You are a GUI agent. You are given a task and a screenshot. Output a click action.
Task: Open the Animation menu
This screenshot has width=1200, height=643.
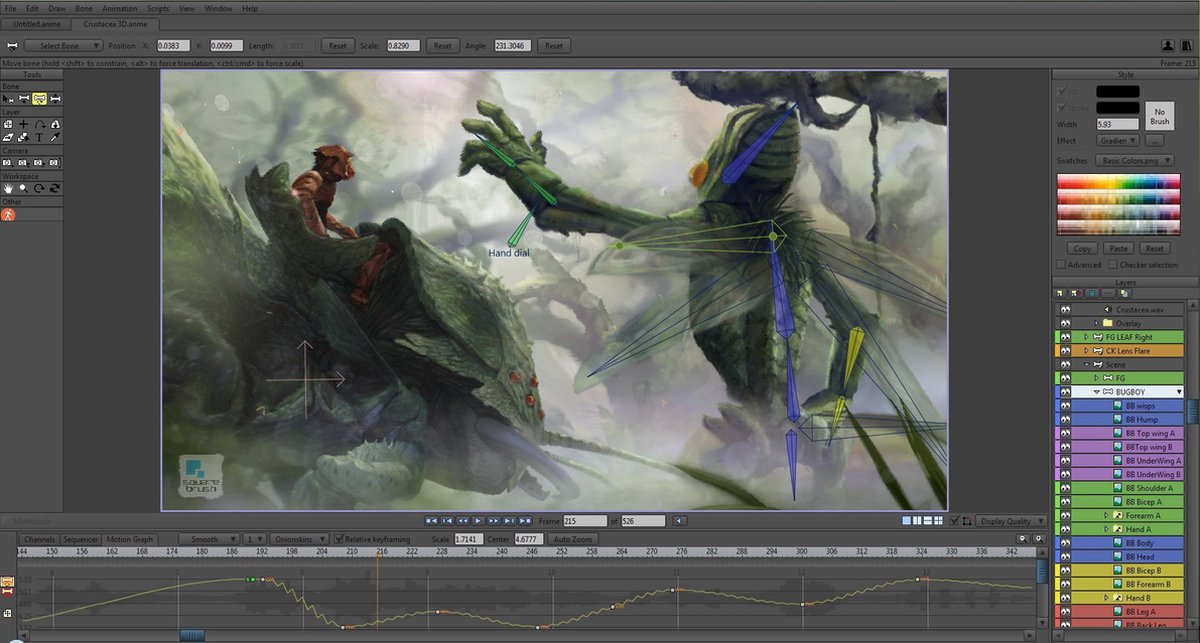[x=120, y=8]
